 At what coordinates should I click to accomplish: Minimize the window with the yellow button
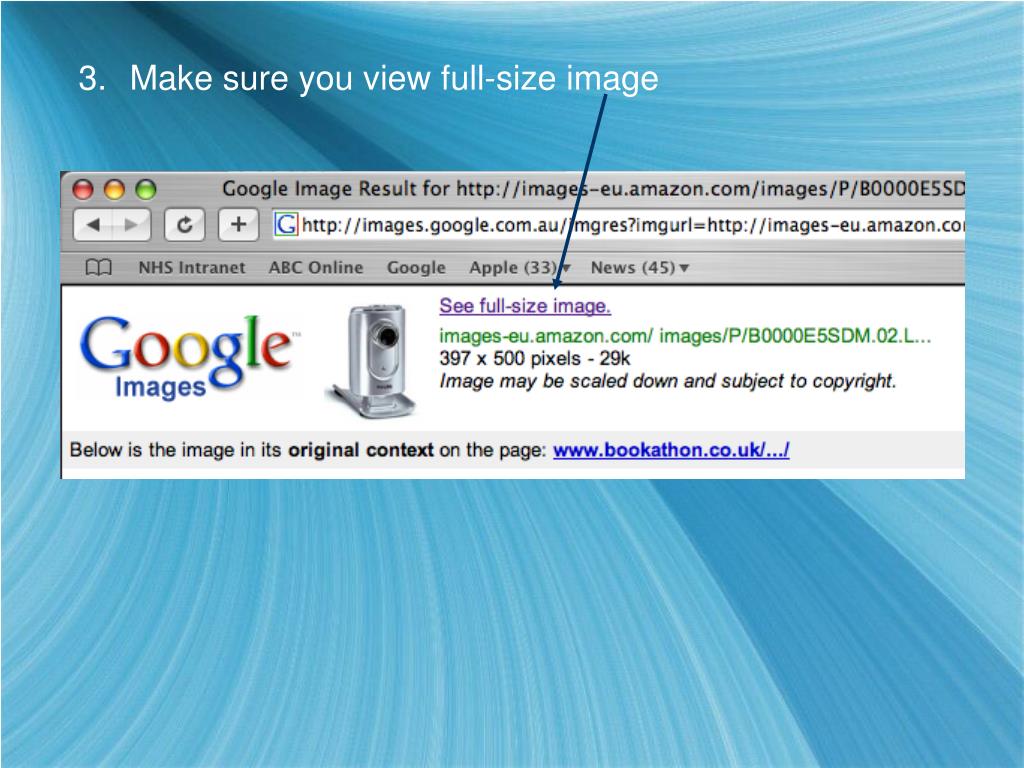click(x=114, y=189)
